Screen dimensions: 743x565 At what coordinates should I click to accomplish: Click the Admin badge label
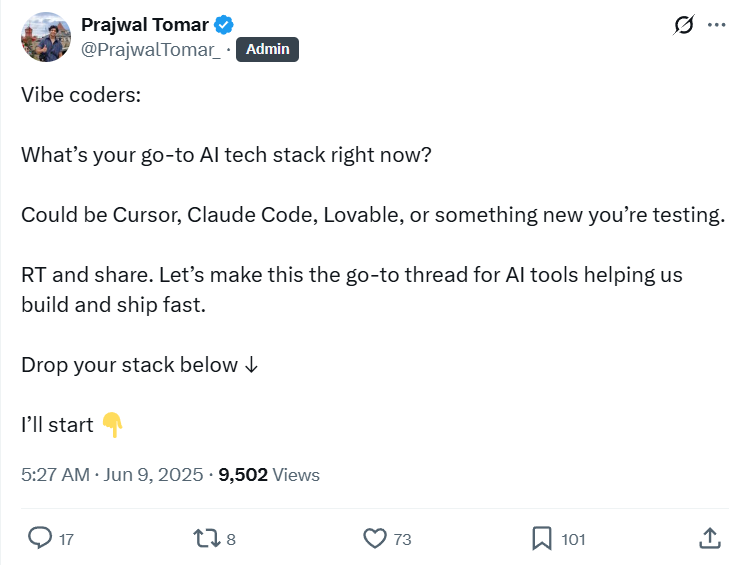point(267,49)
